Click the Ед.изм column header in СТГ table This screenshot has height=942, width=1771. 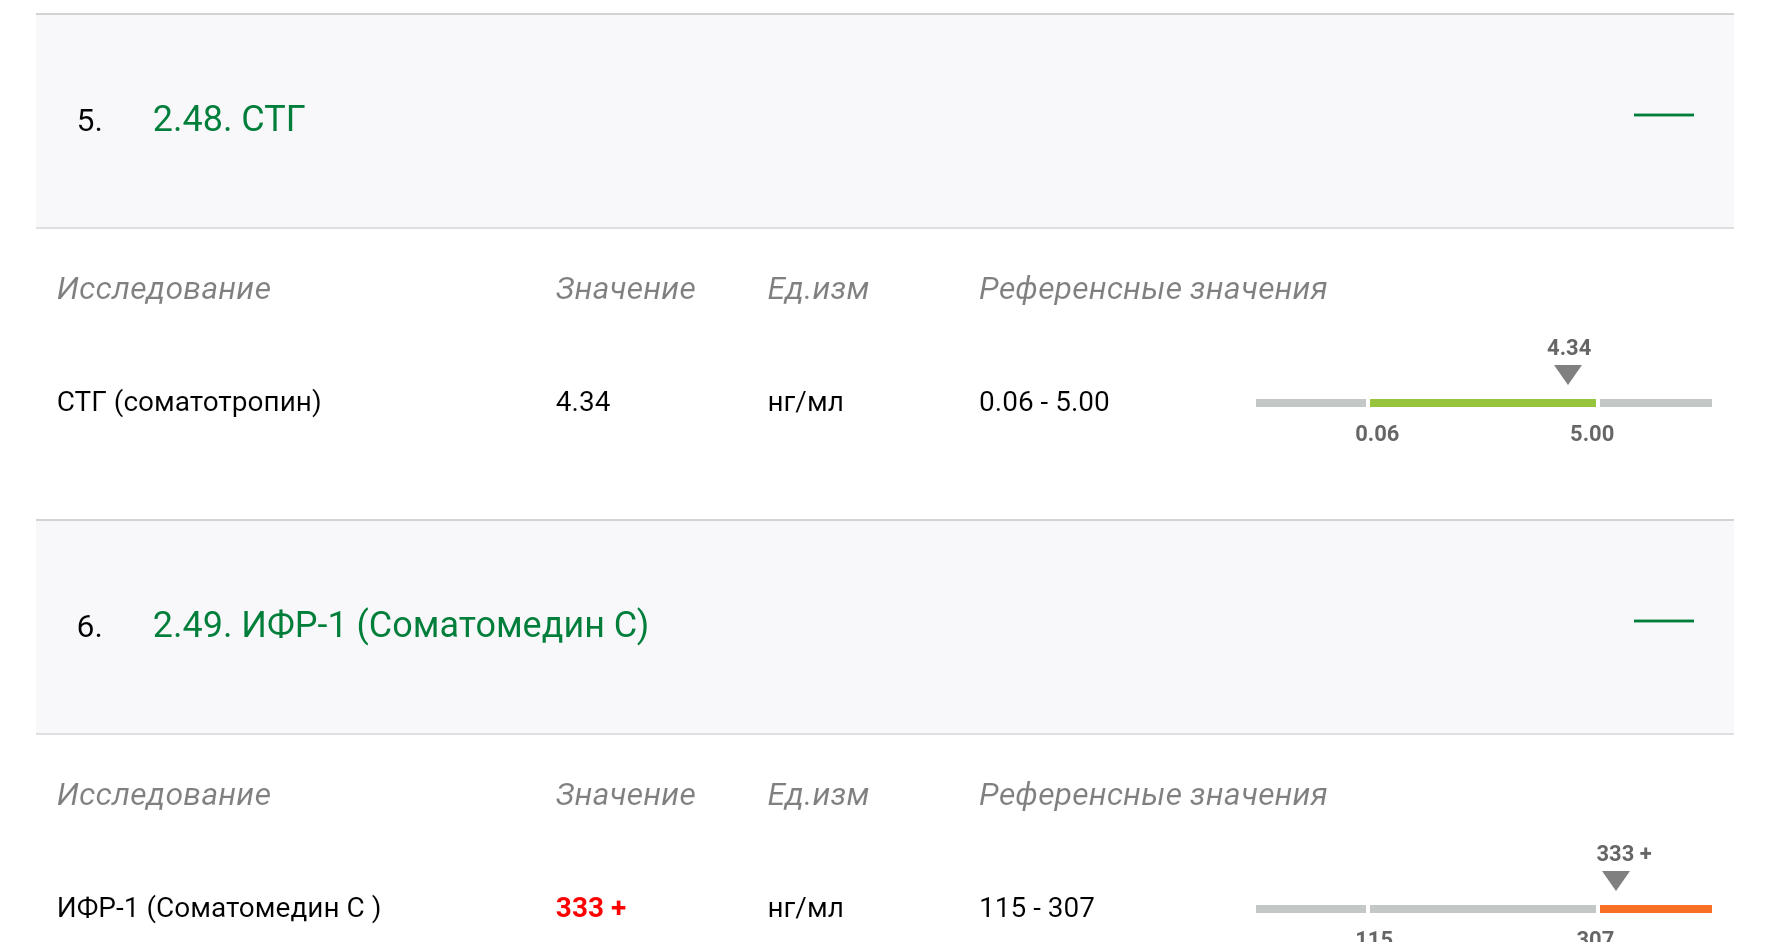pyautogui.click(x=818, y=288)
